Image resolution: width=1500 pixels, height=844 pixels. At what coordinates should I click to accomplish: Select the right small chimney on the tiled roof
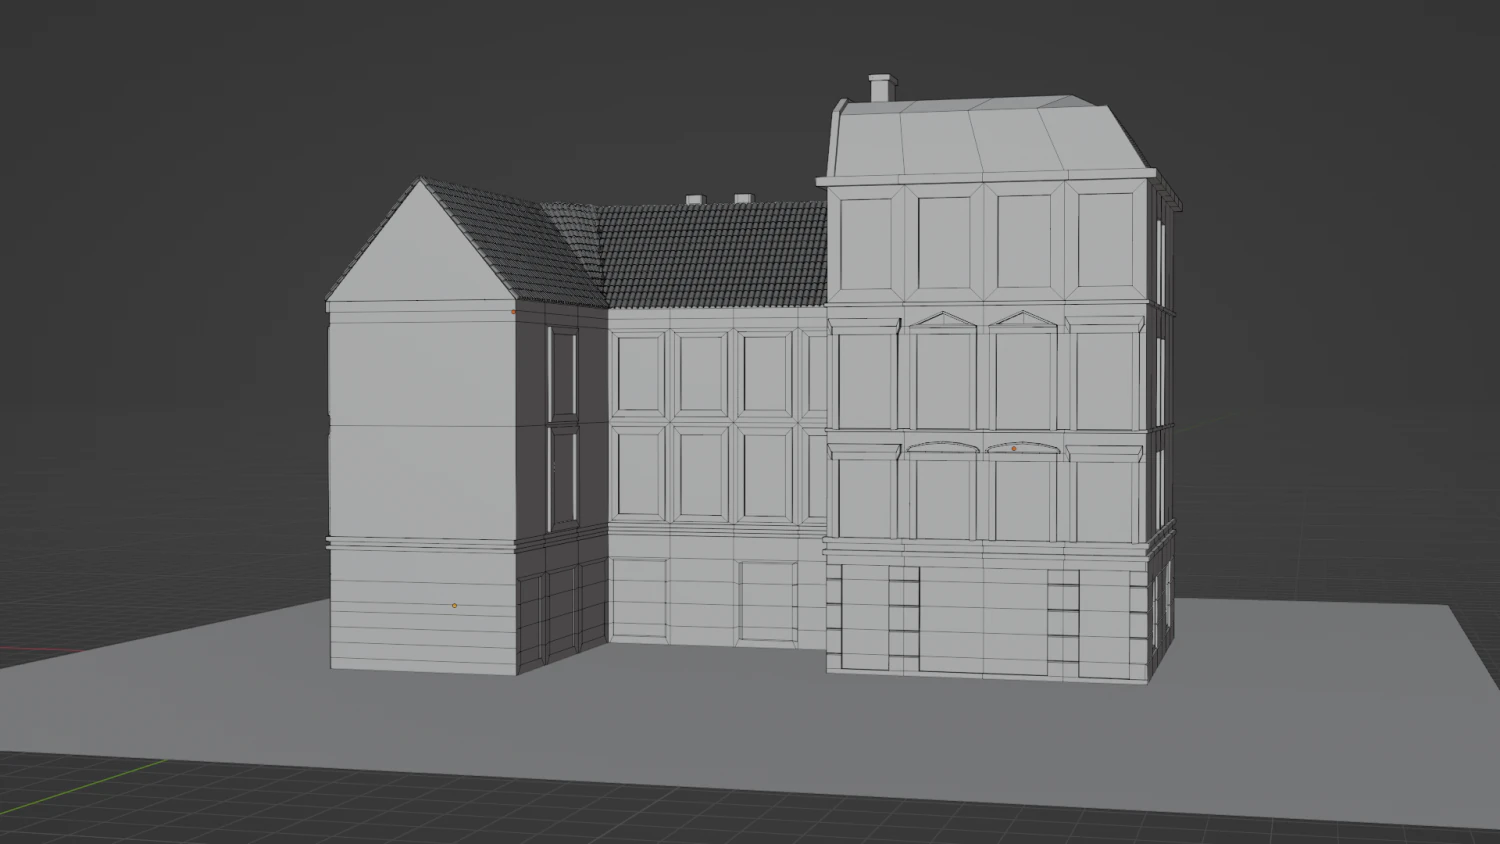click(x=743, y=199)
